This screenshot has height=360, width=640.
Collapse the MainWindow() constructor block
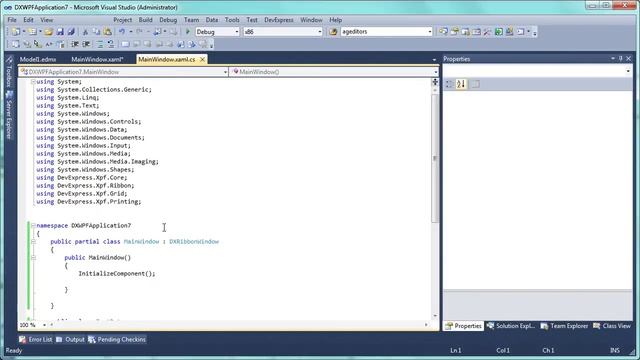[x=33, y=258]
